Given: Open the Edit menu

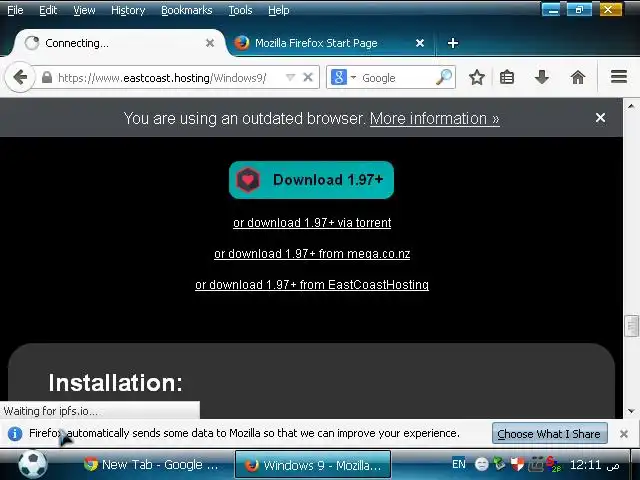Looking at the screenshot, I should tap(48, 10).
